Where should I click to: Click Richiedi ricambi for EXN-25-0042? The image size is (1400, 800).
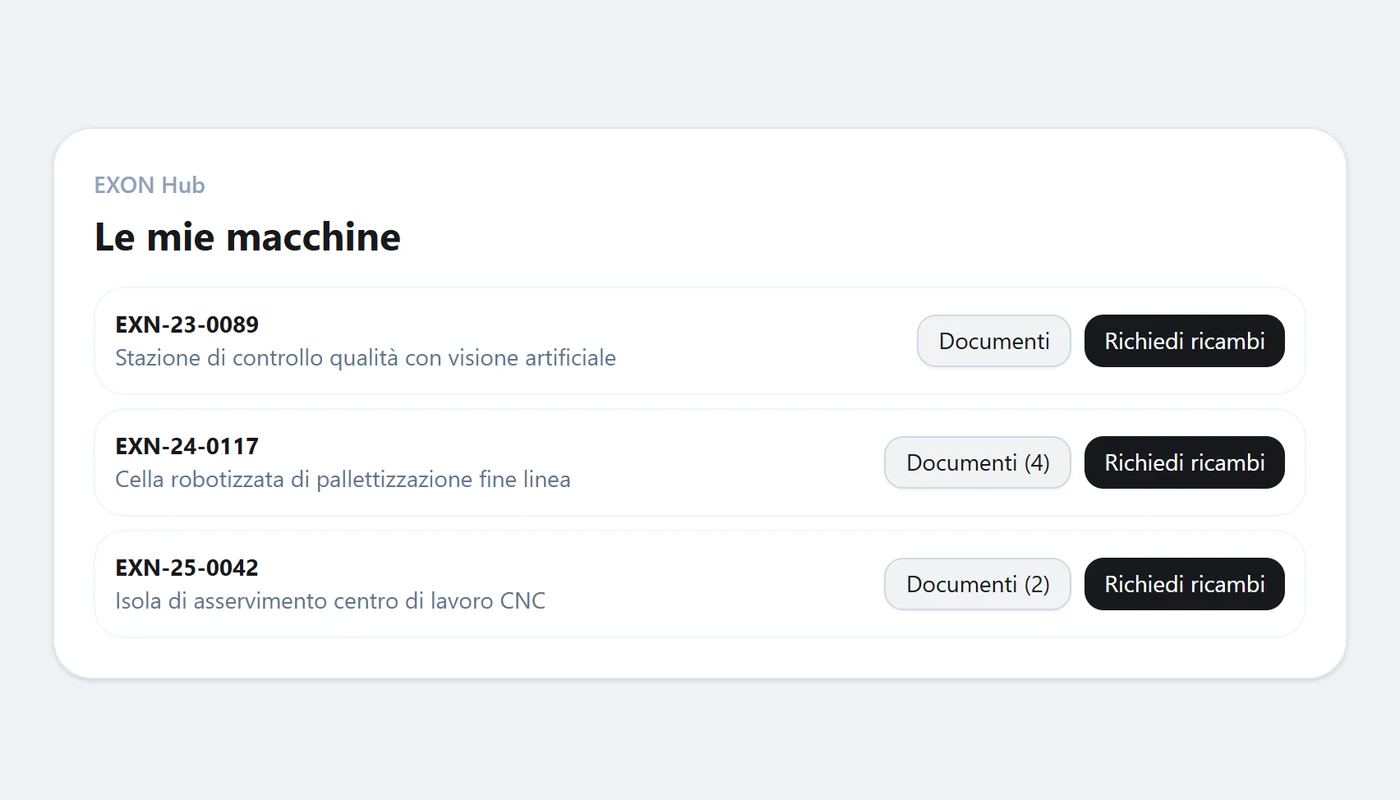click(1184, 584)
